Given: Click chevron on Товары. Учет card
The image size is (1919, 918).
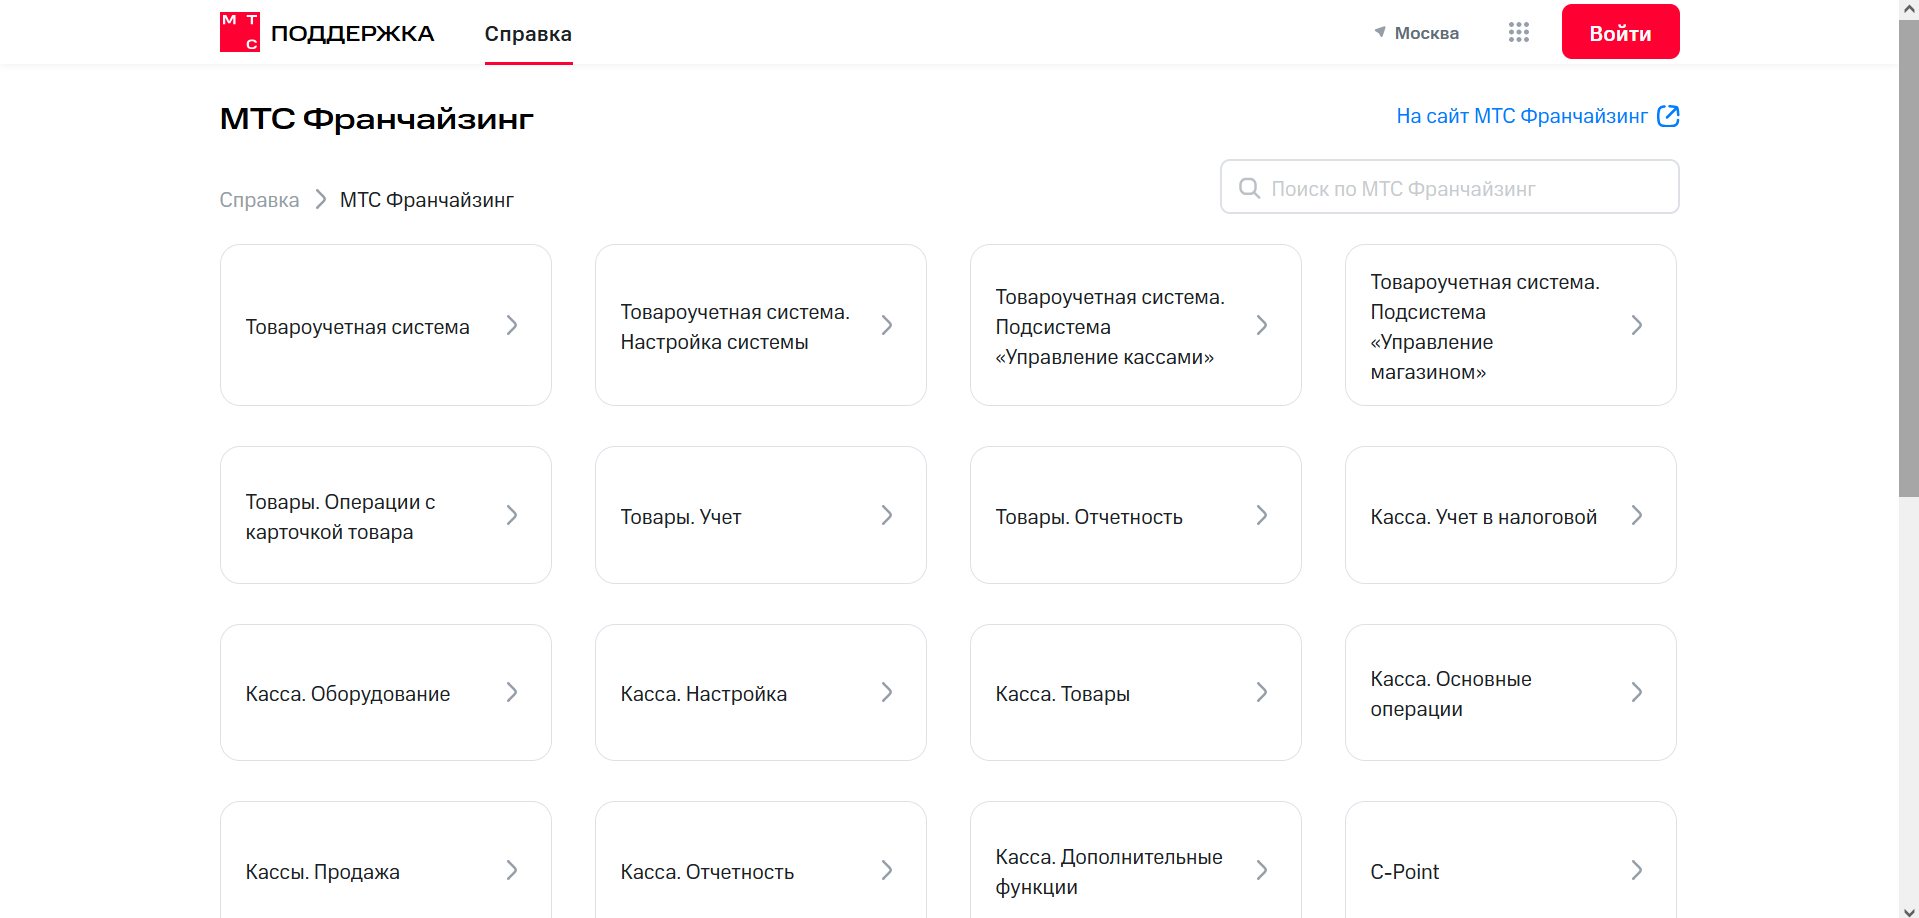Looking at the screenshot, I should pyautogui.click(x=887, y=515).
